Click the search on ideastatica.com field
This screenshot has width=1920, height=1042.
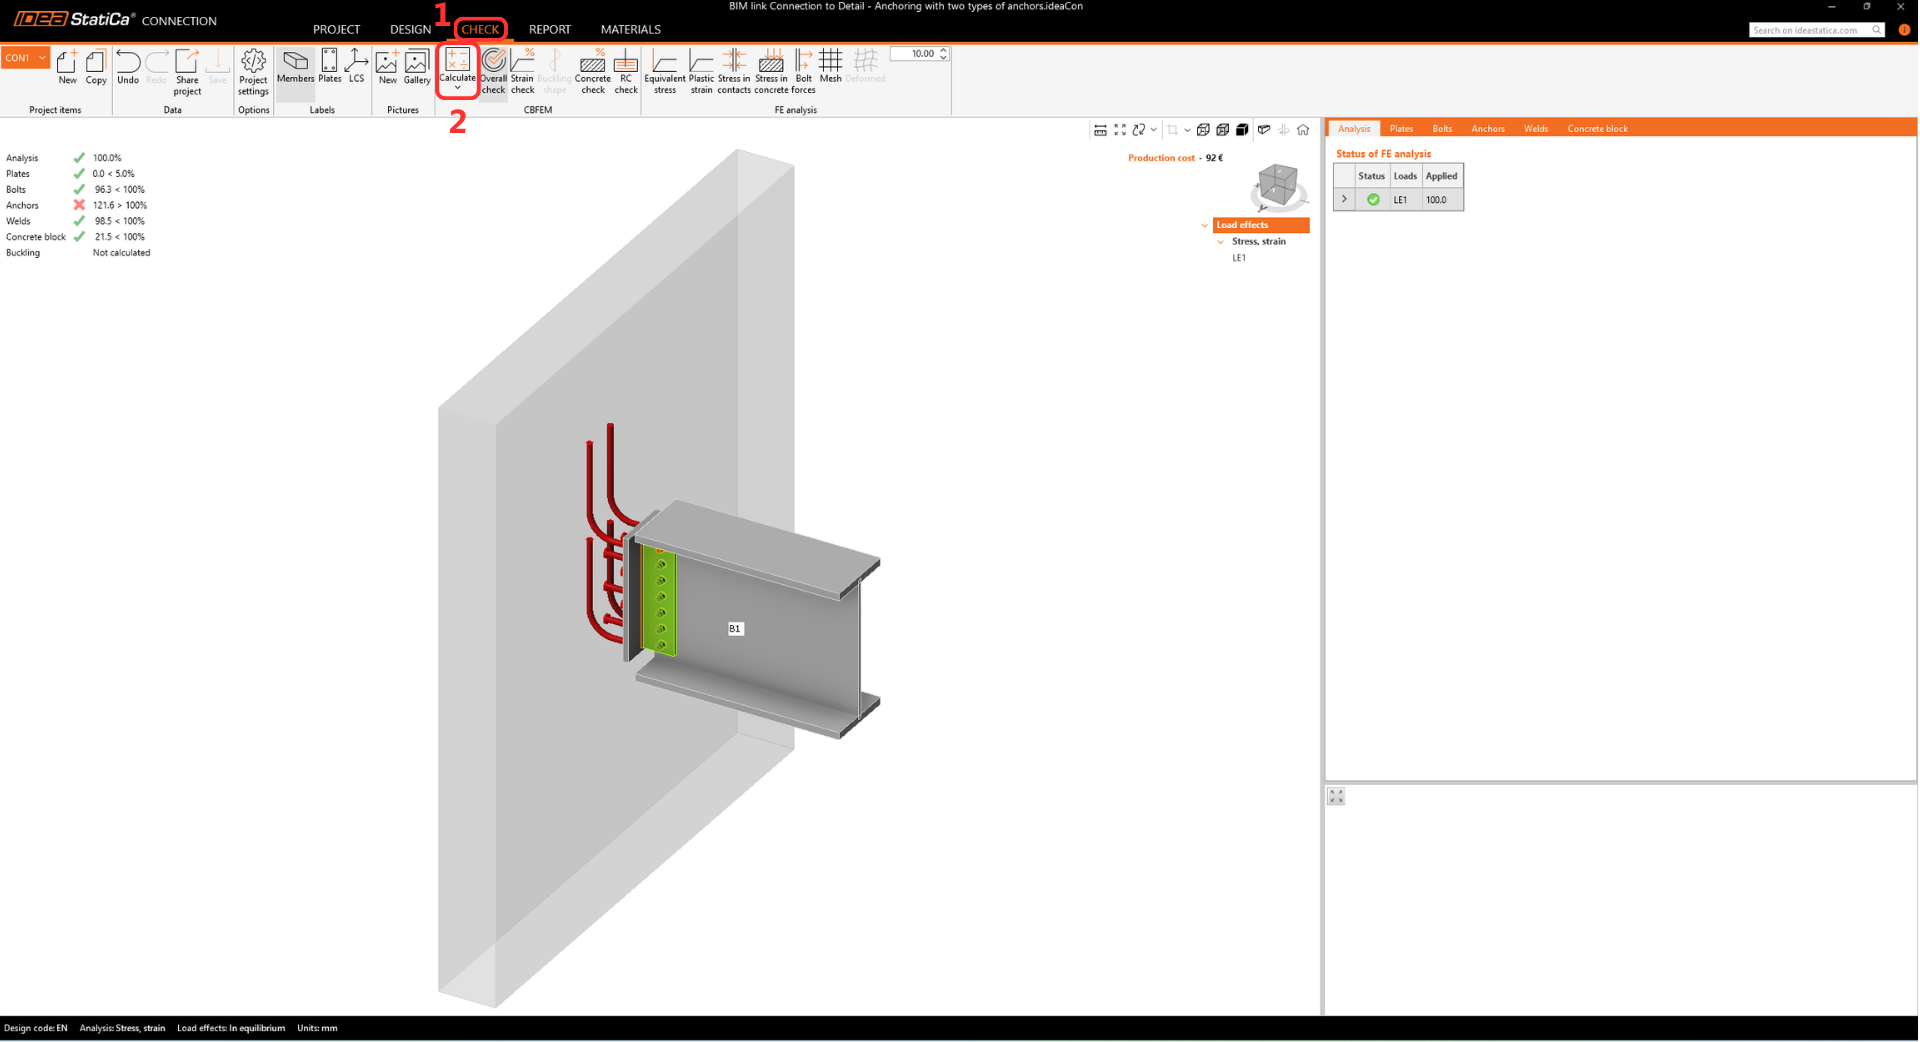pyautogui.click(x=1810, y=30)
